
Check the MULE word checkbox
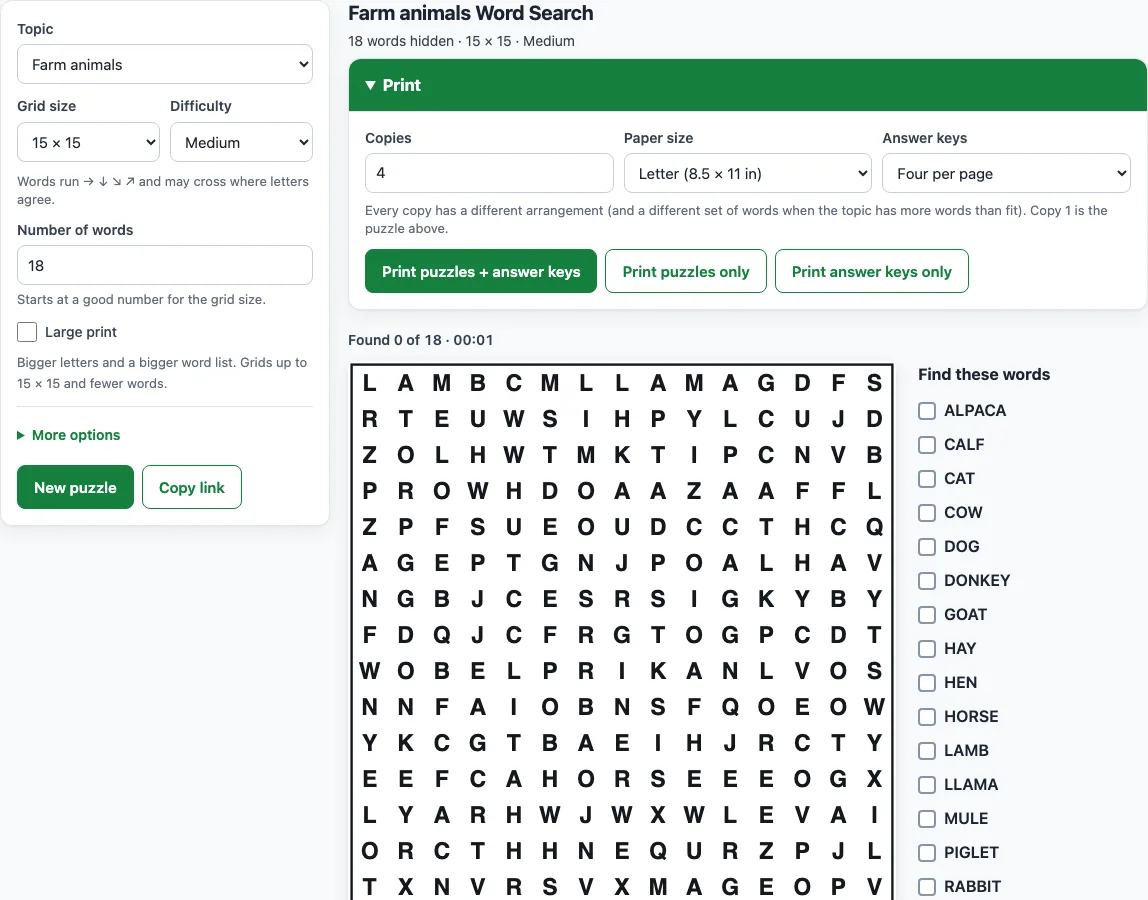coord(927,819)
